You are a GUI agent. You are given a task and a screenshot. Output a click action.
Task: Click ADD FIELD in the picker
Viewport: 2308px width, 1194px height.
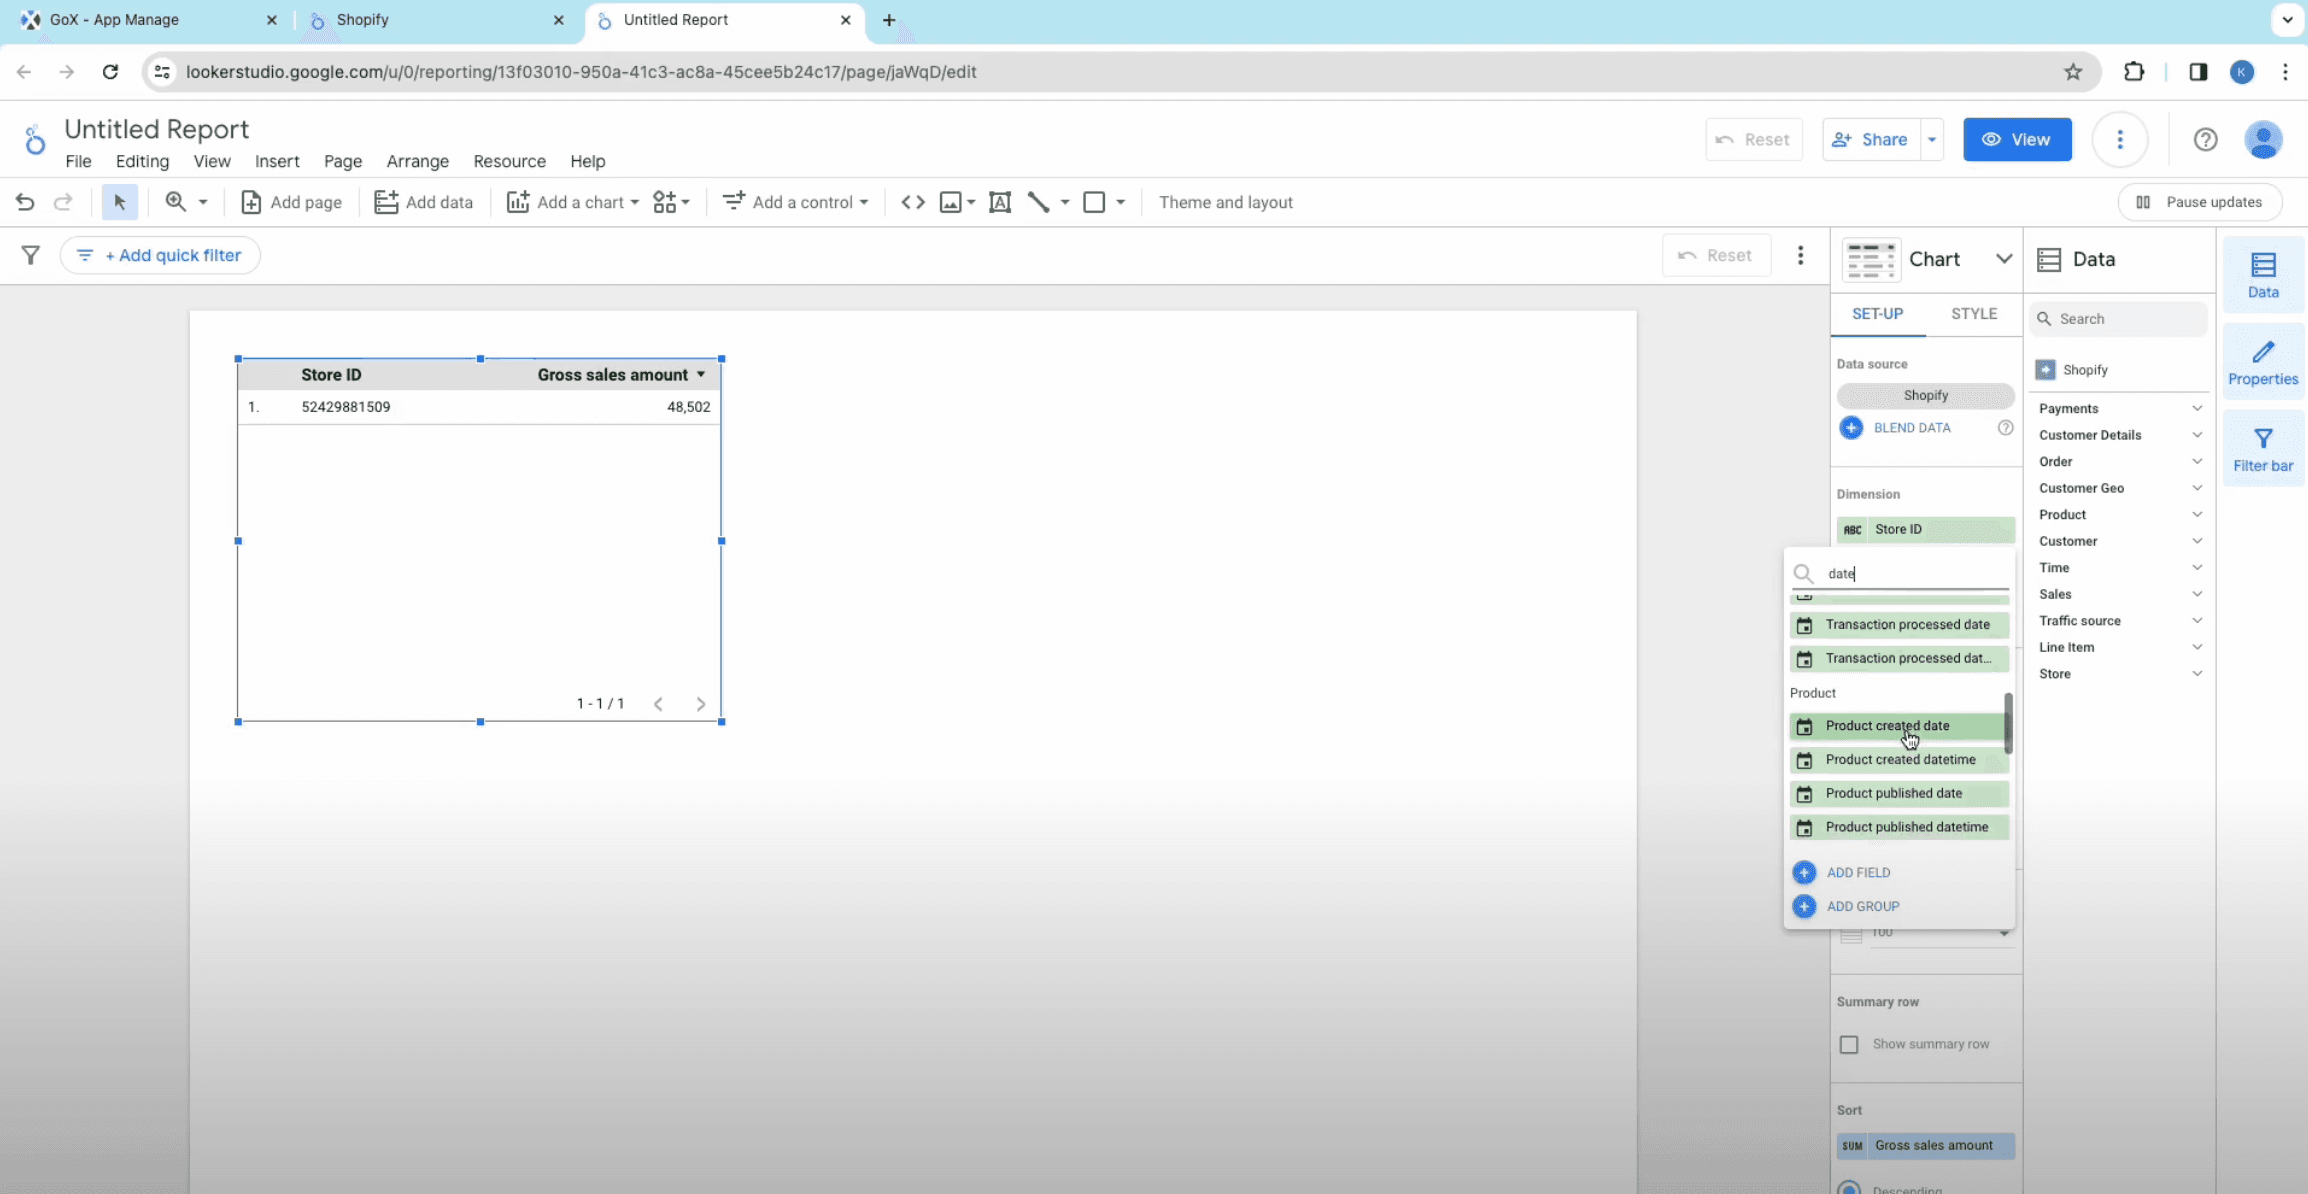pos(1857,872)
